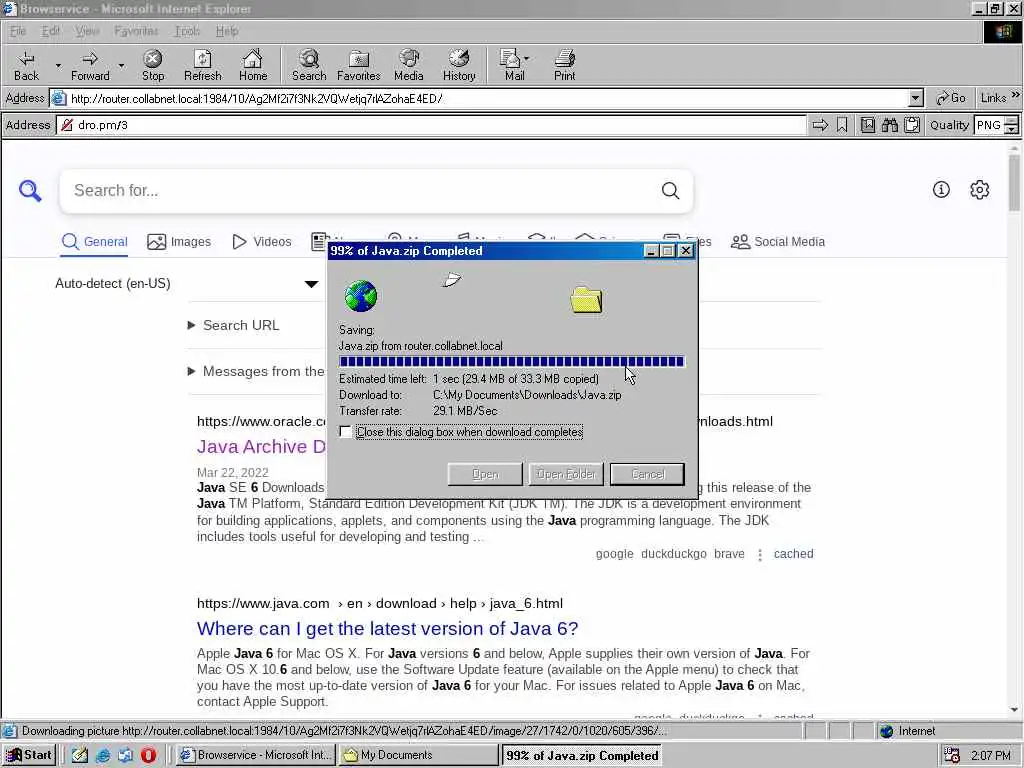Open the History toolbar button
The width and height of the screenshot is (1024, 768).
[x=459, y=65]
